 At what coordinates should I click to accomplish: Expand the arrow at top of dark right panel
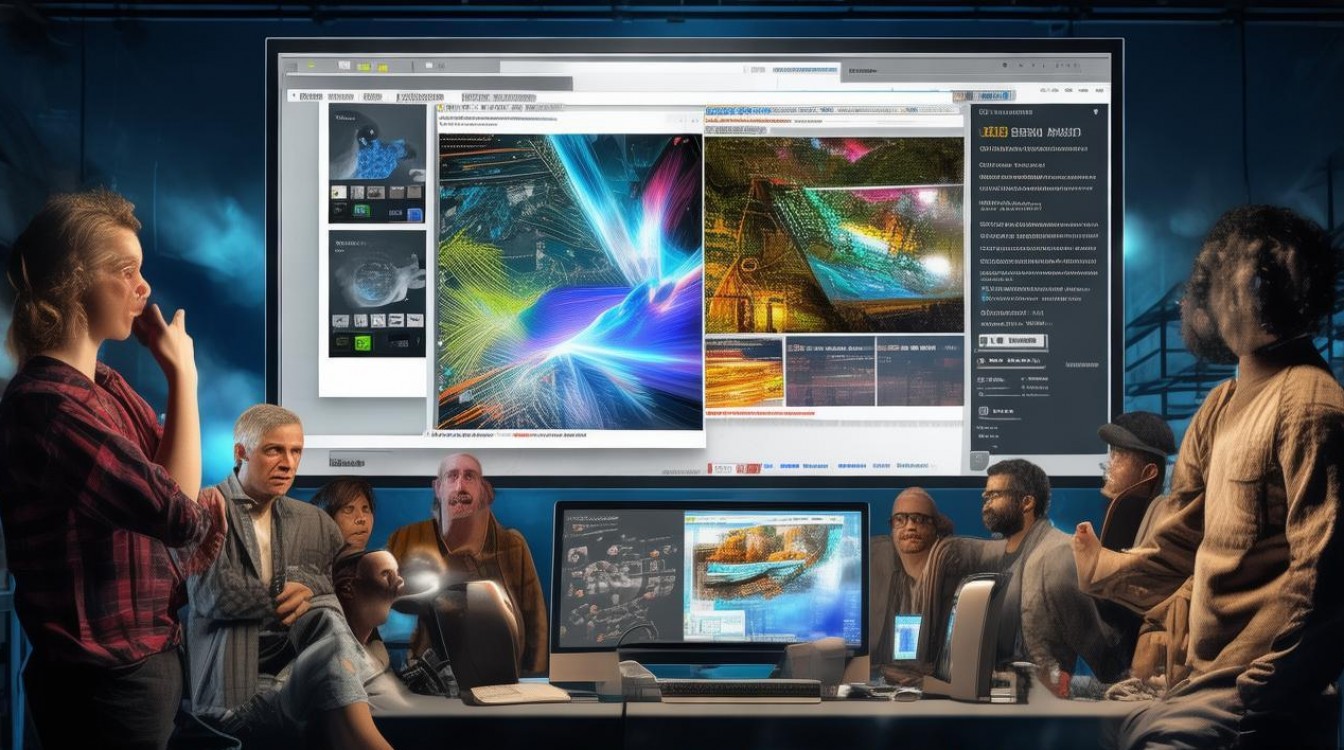pos(1096,112)
